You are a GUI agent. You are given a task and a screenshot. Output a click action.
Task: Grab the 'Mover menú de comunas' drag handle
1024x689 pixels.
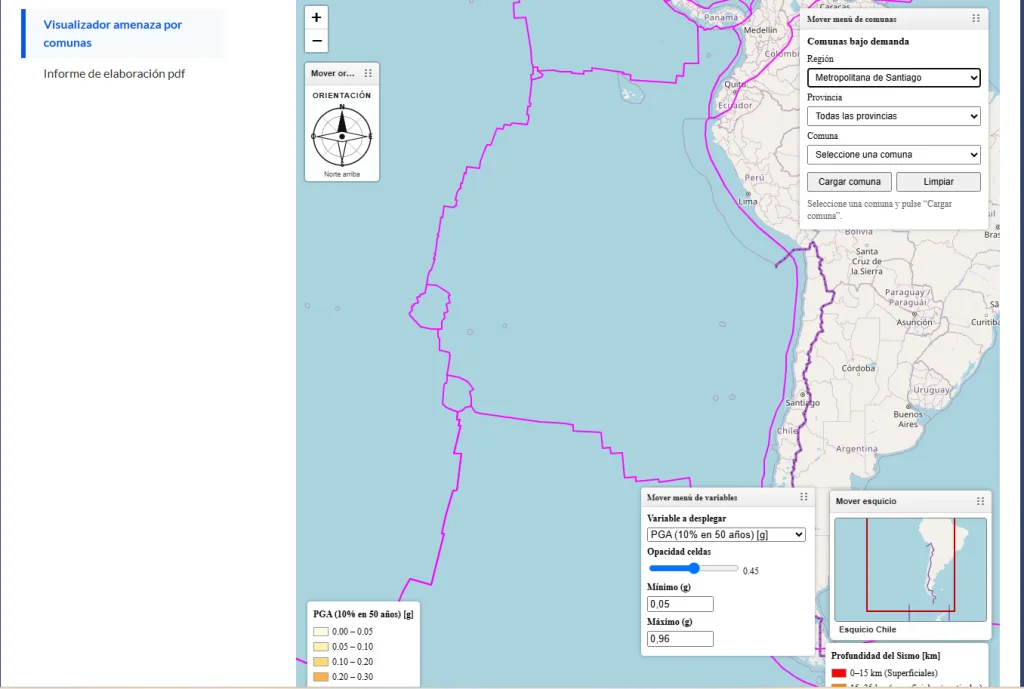pos(976,18)
